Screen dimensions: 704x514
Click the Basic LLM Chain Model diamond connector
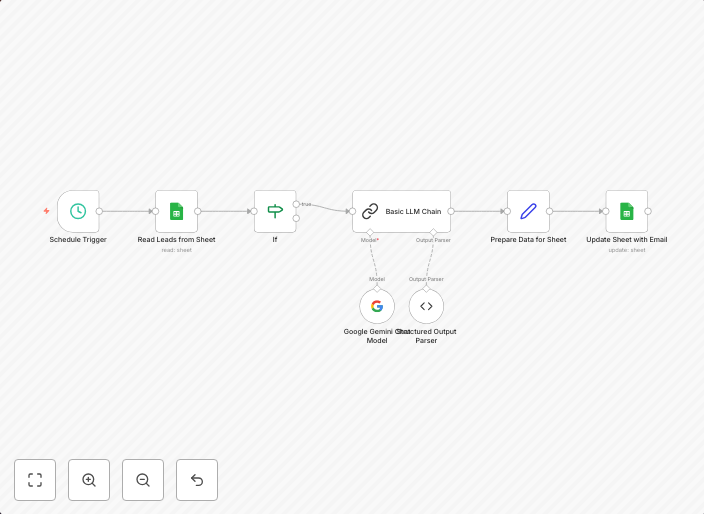point(370,232)
